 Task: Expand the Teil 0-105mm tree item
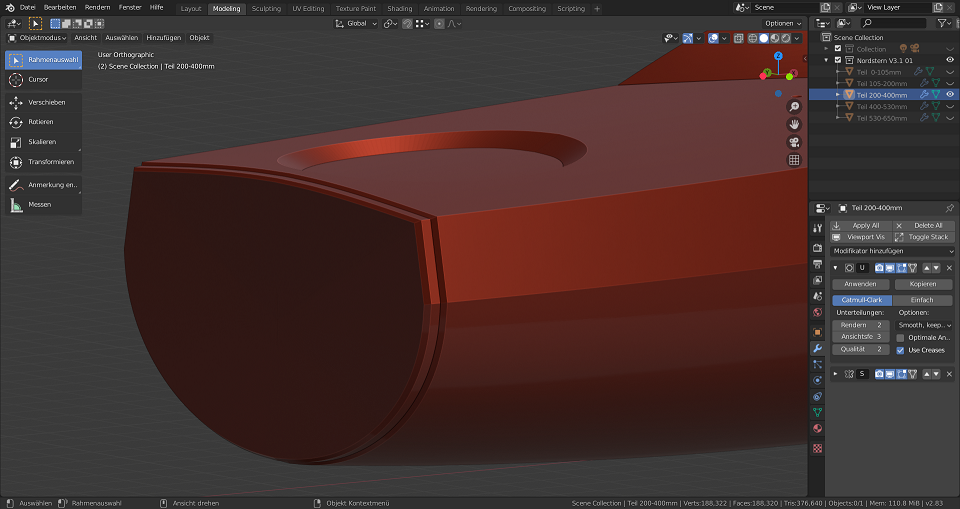[838, 72]
